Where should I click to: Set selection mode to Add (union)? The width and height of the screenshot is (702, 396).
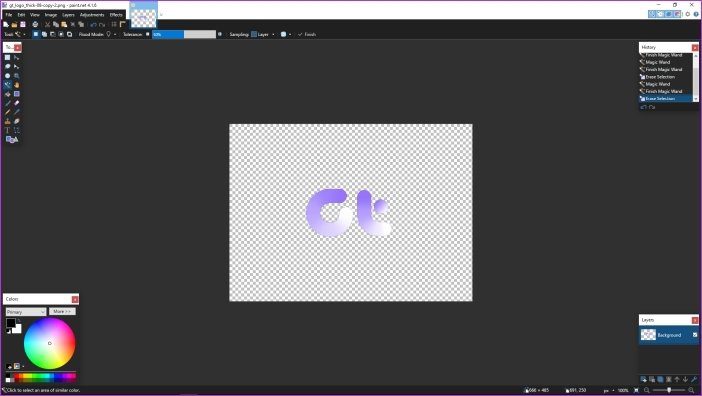click(x=44, y=34)
